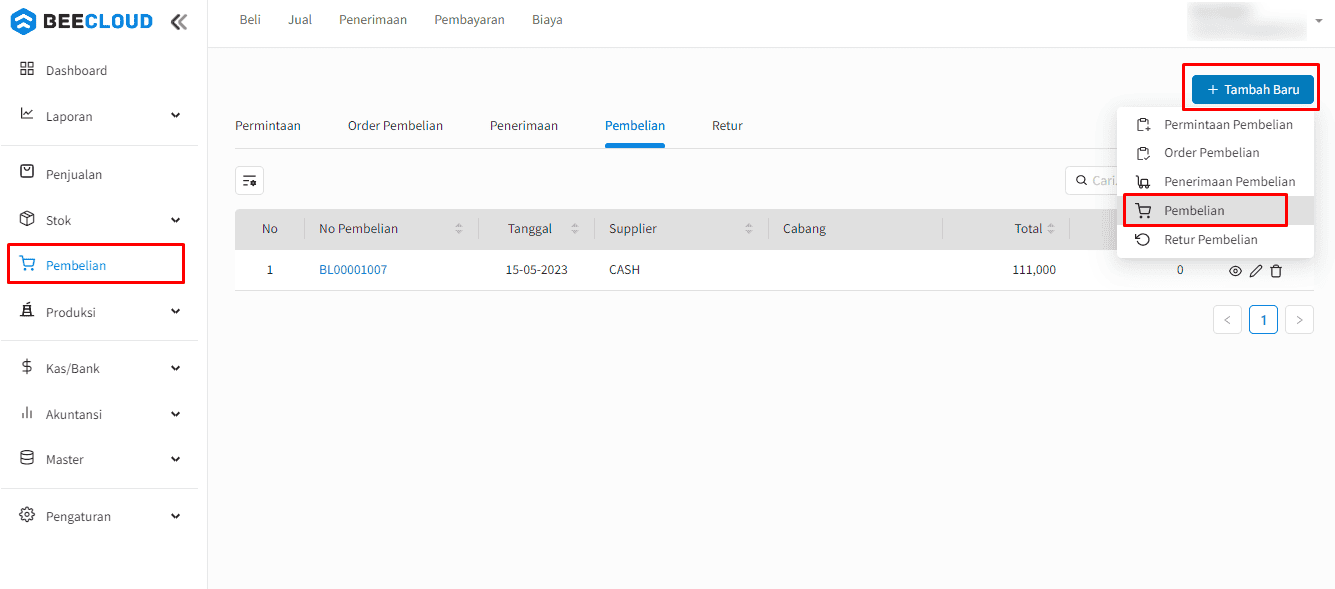Sort by Tanggal column
Screen dimensions: 1335x589
click(x=575, y=229)
